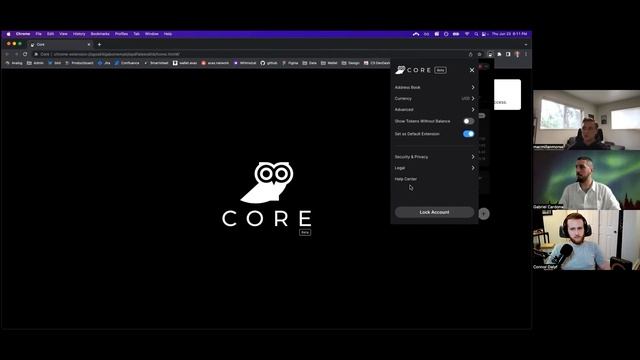Open the Bookmarks menu
640x360 pixels.
[100, 34]
